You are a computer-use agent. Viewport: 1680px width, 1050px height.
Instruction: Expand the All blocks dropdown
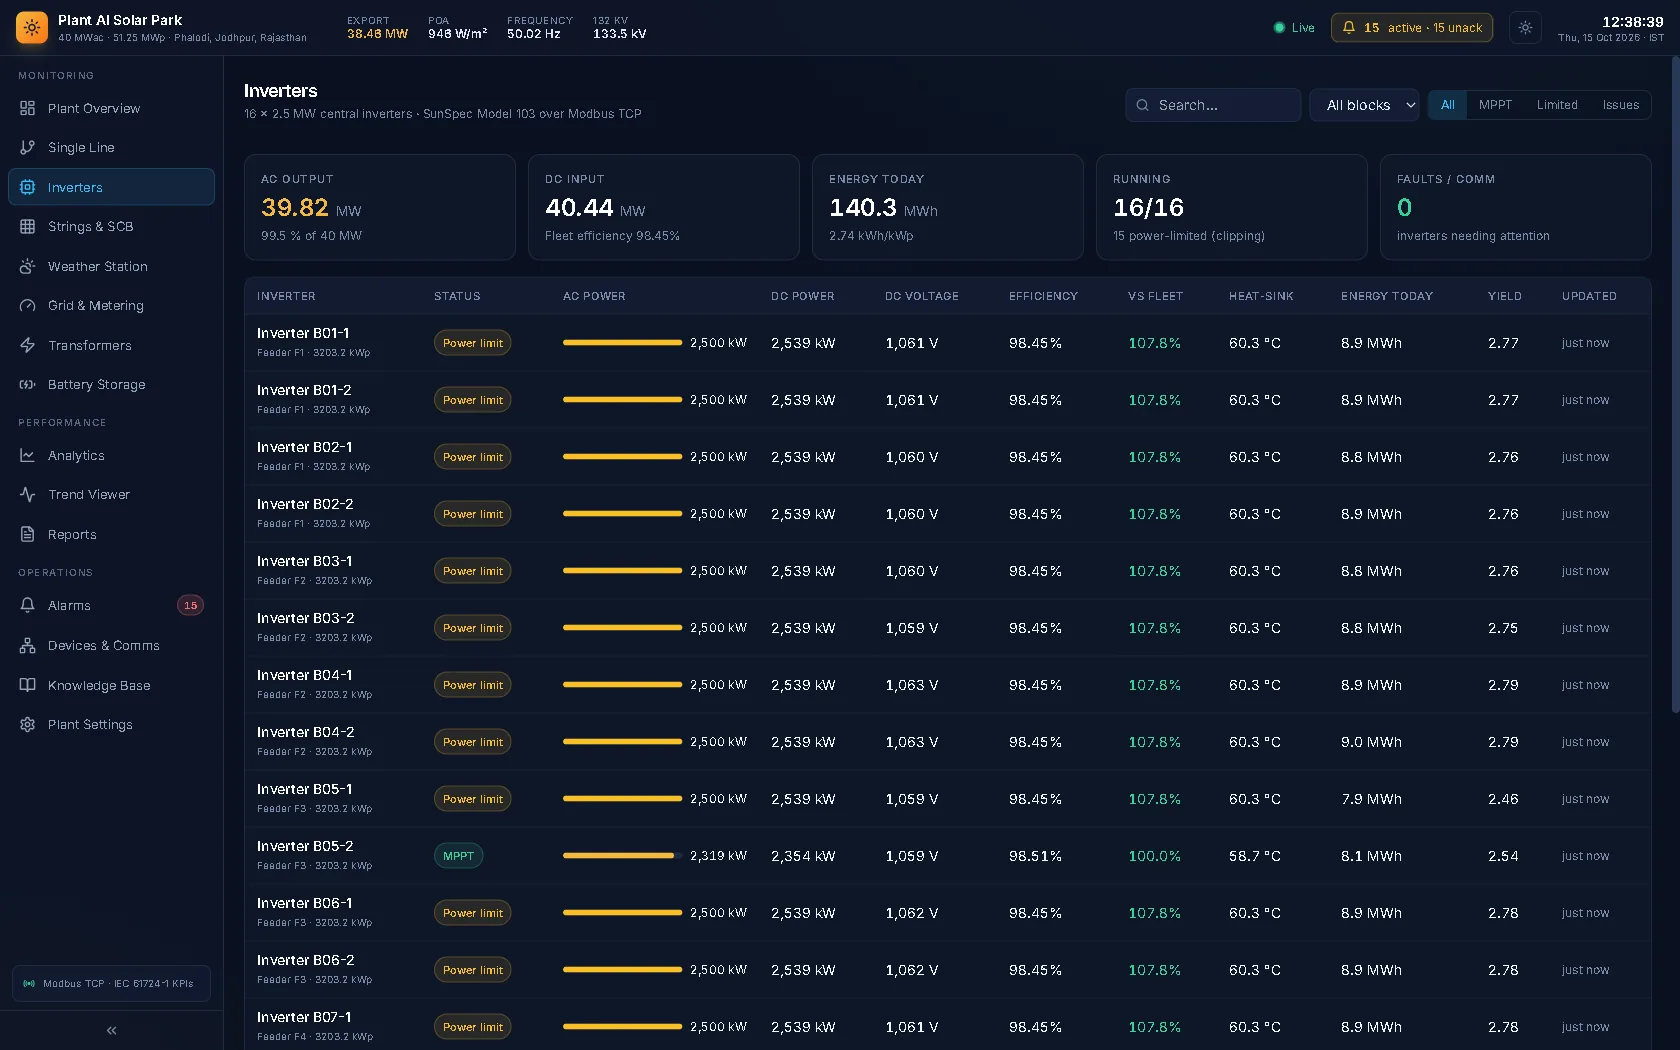tap(1364, 105)
